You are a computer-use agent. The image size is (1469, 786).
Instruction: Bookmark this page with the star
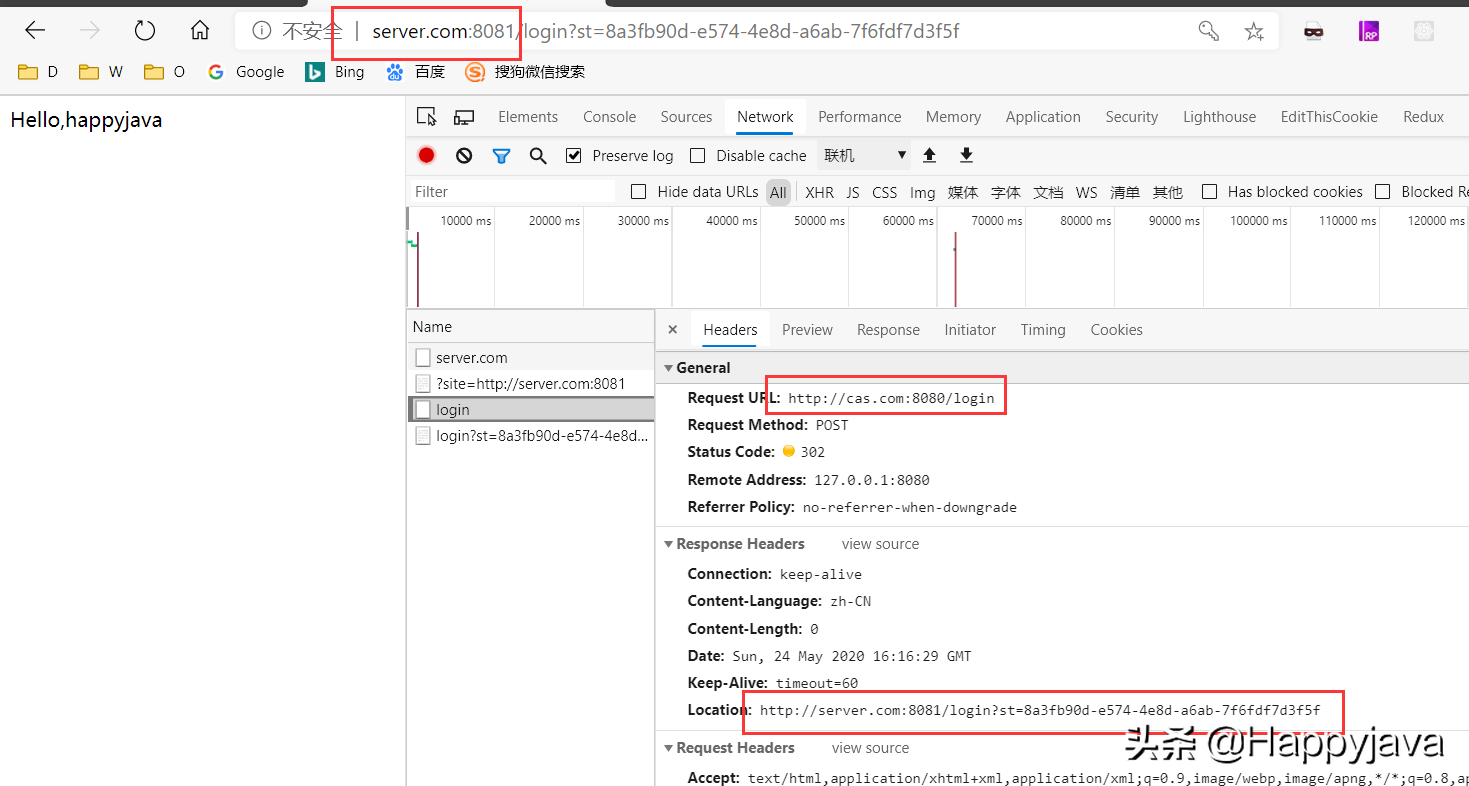[x=1254, y=32]
